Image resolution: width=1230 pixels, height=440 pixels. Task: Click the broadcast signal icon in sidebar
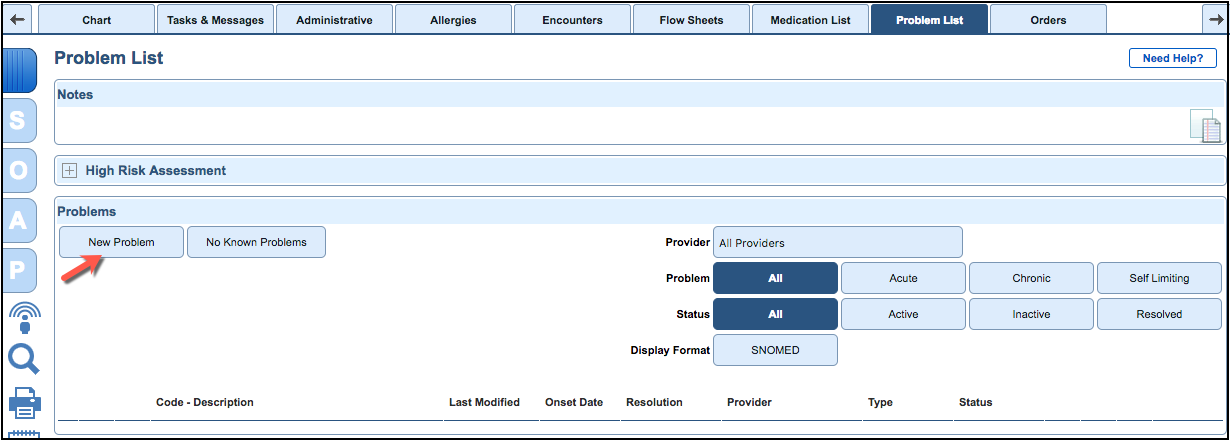click(x=24, y=318)
